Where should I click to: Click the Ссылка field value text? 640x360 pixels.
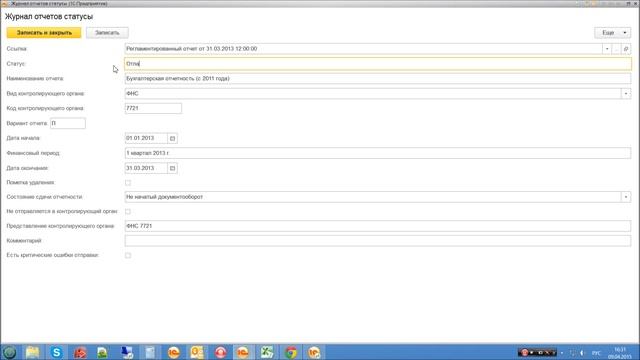pos(191,49)
